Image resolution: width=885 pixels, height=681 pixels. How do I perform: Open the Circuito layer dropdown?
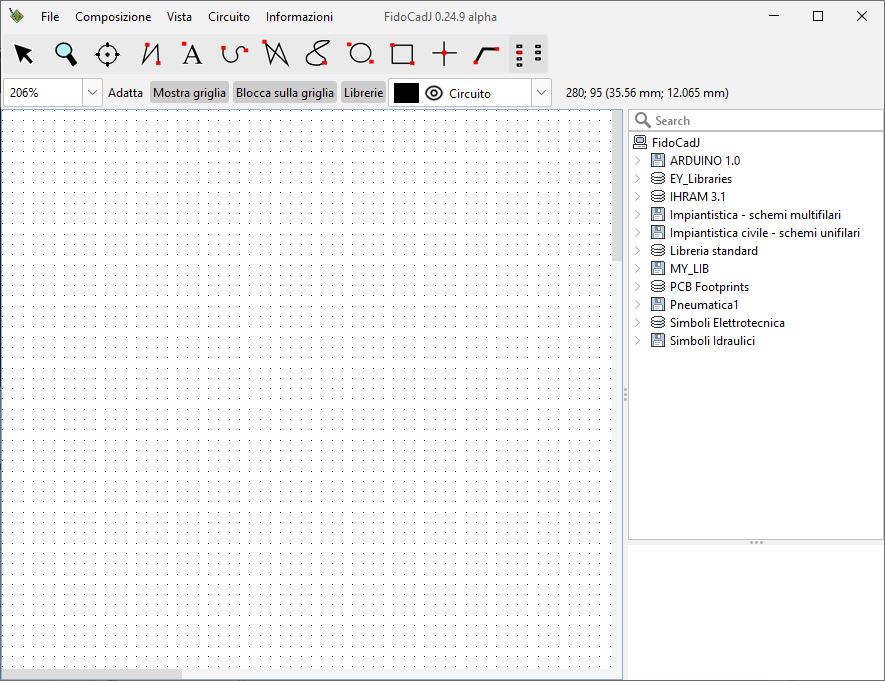point(541,93)
